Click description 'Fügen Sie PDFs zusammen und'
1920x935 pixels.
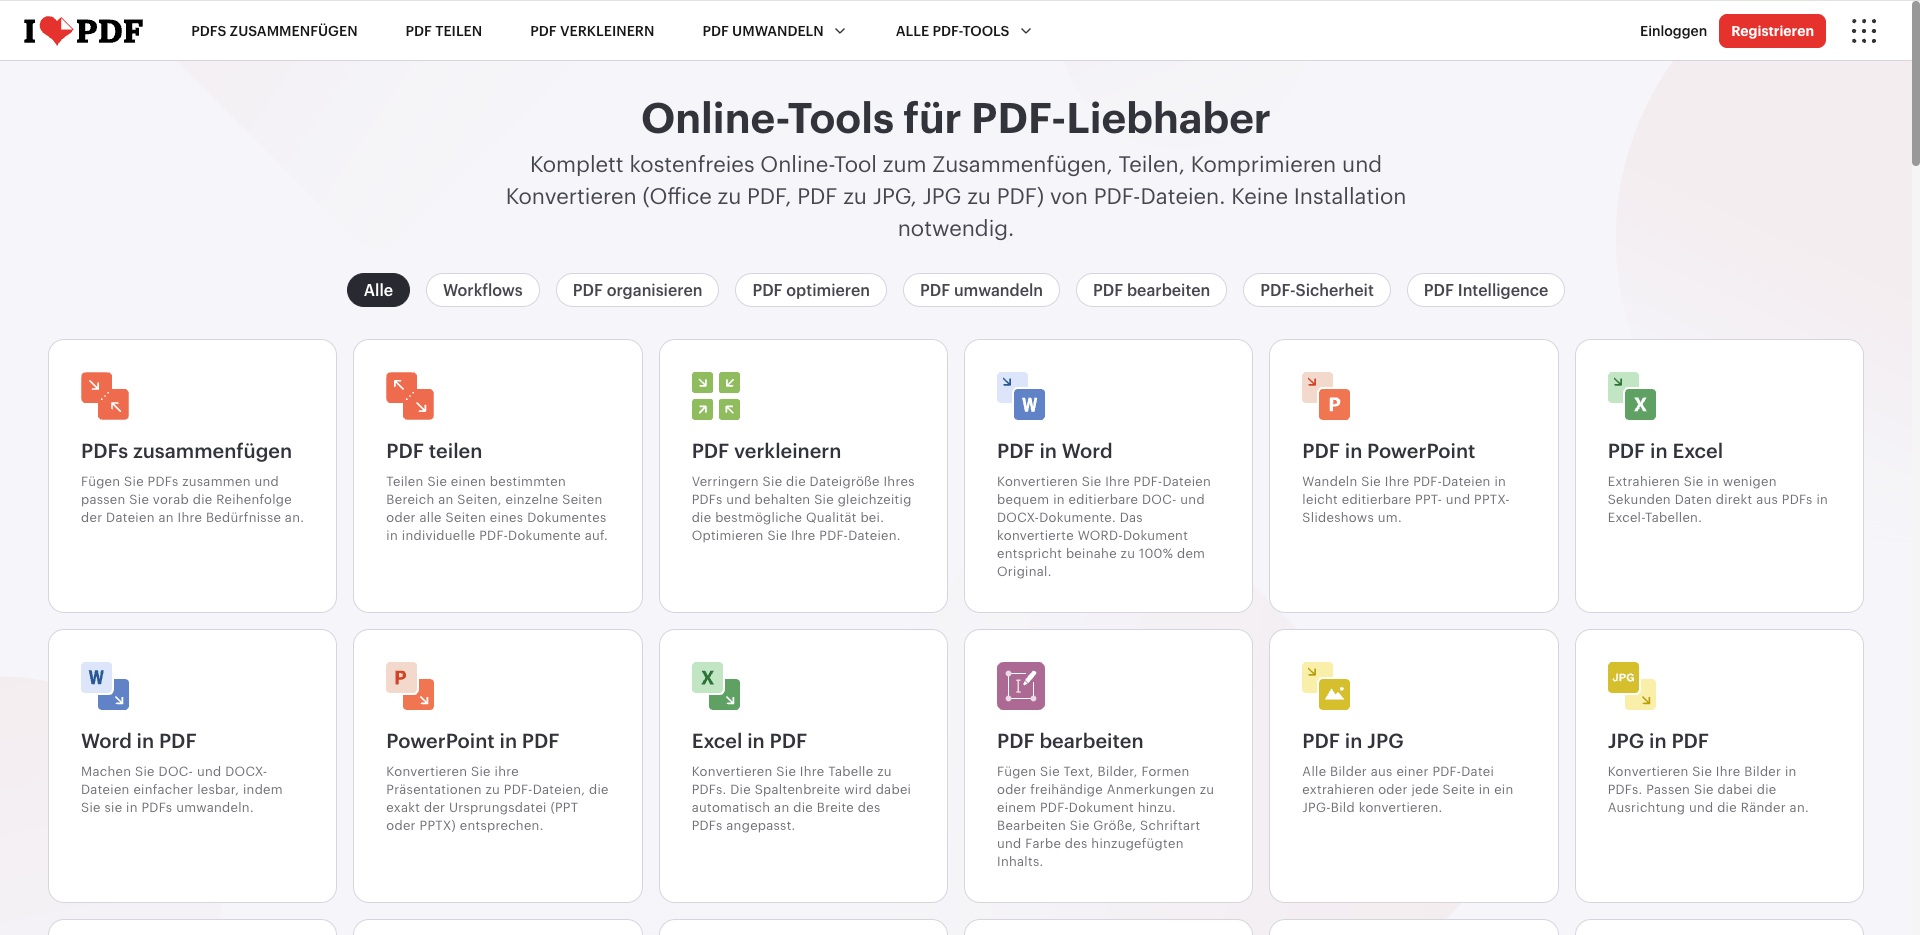(180, 481)
